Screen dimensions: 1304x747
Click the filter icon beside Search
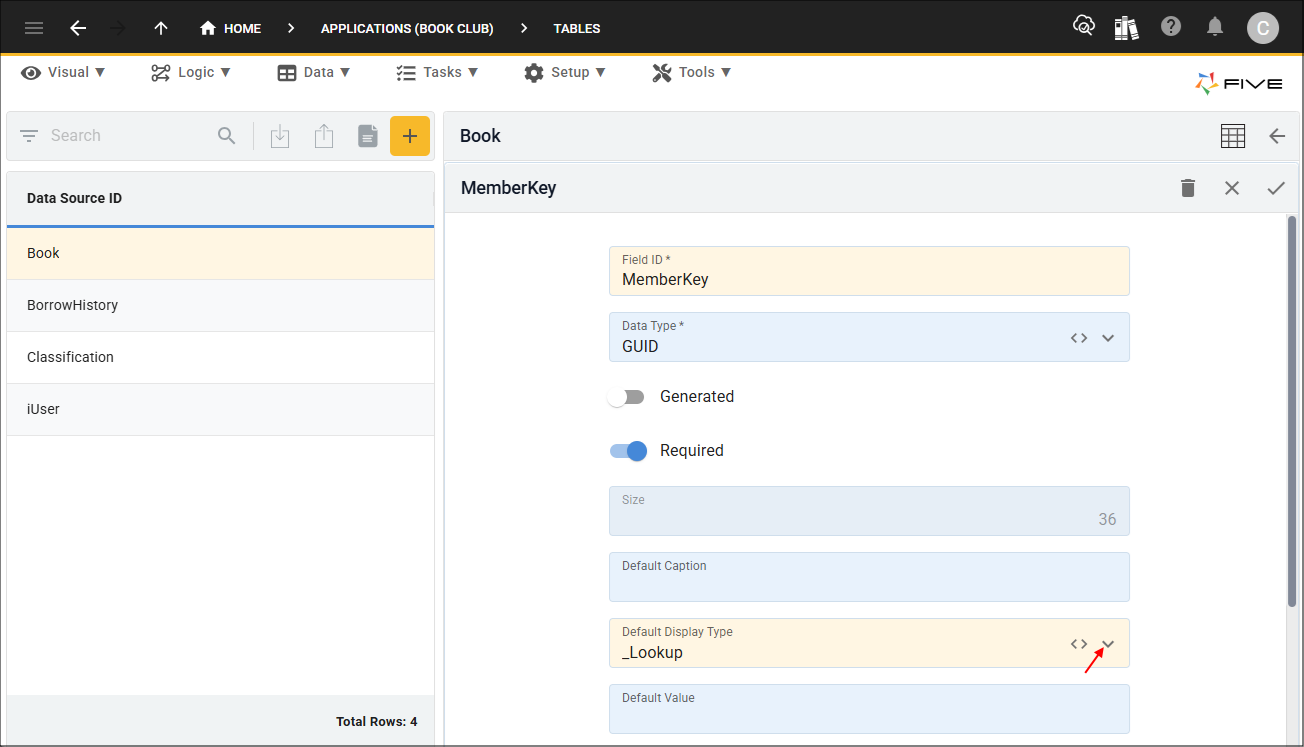pos(29,136)
